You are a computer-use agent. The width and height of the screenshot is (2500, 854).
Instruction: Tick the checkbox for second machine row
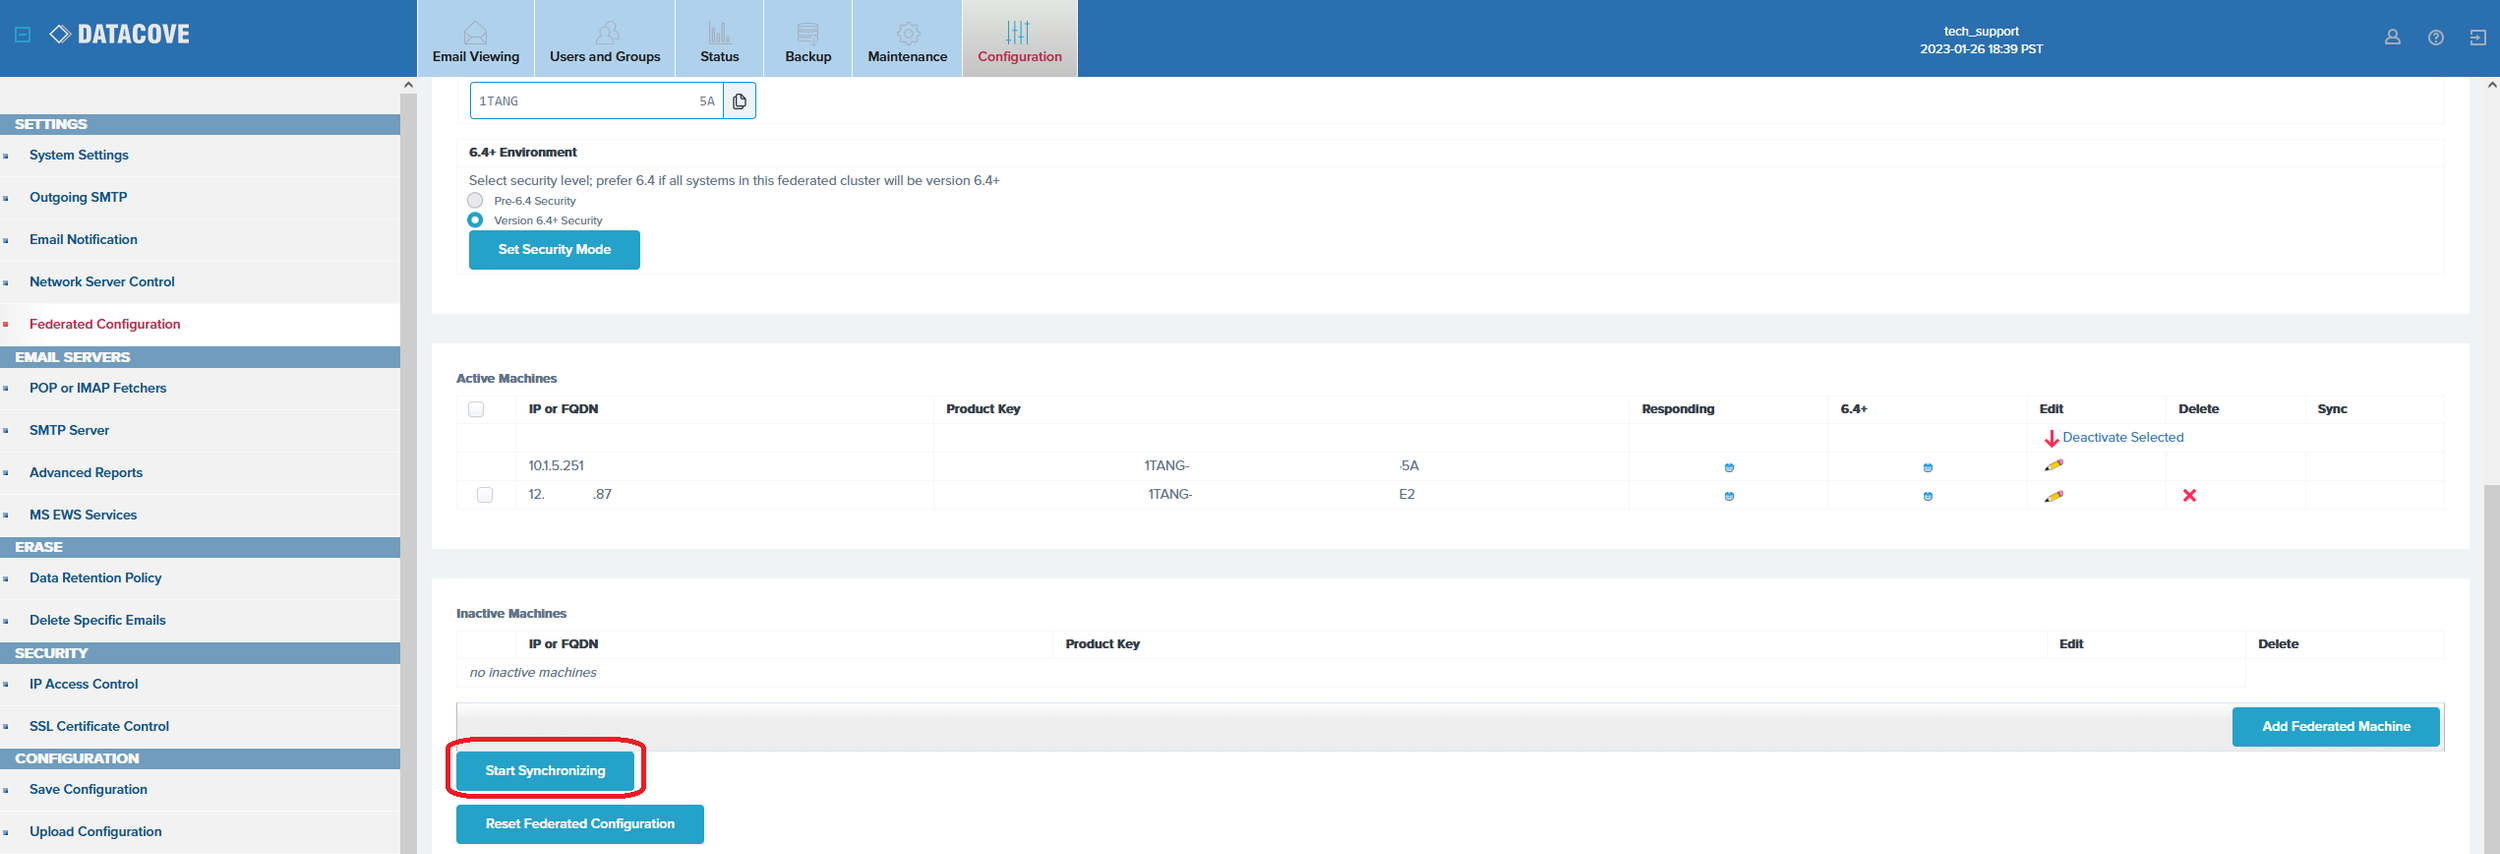[x=485, y=495]
